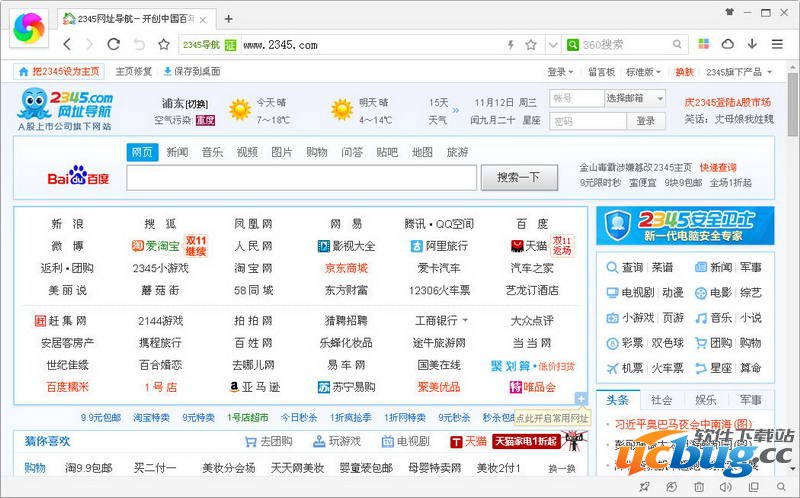Reload the page with refresh icon

[x=114, y=44]
